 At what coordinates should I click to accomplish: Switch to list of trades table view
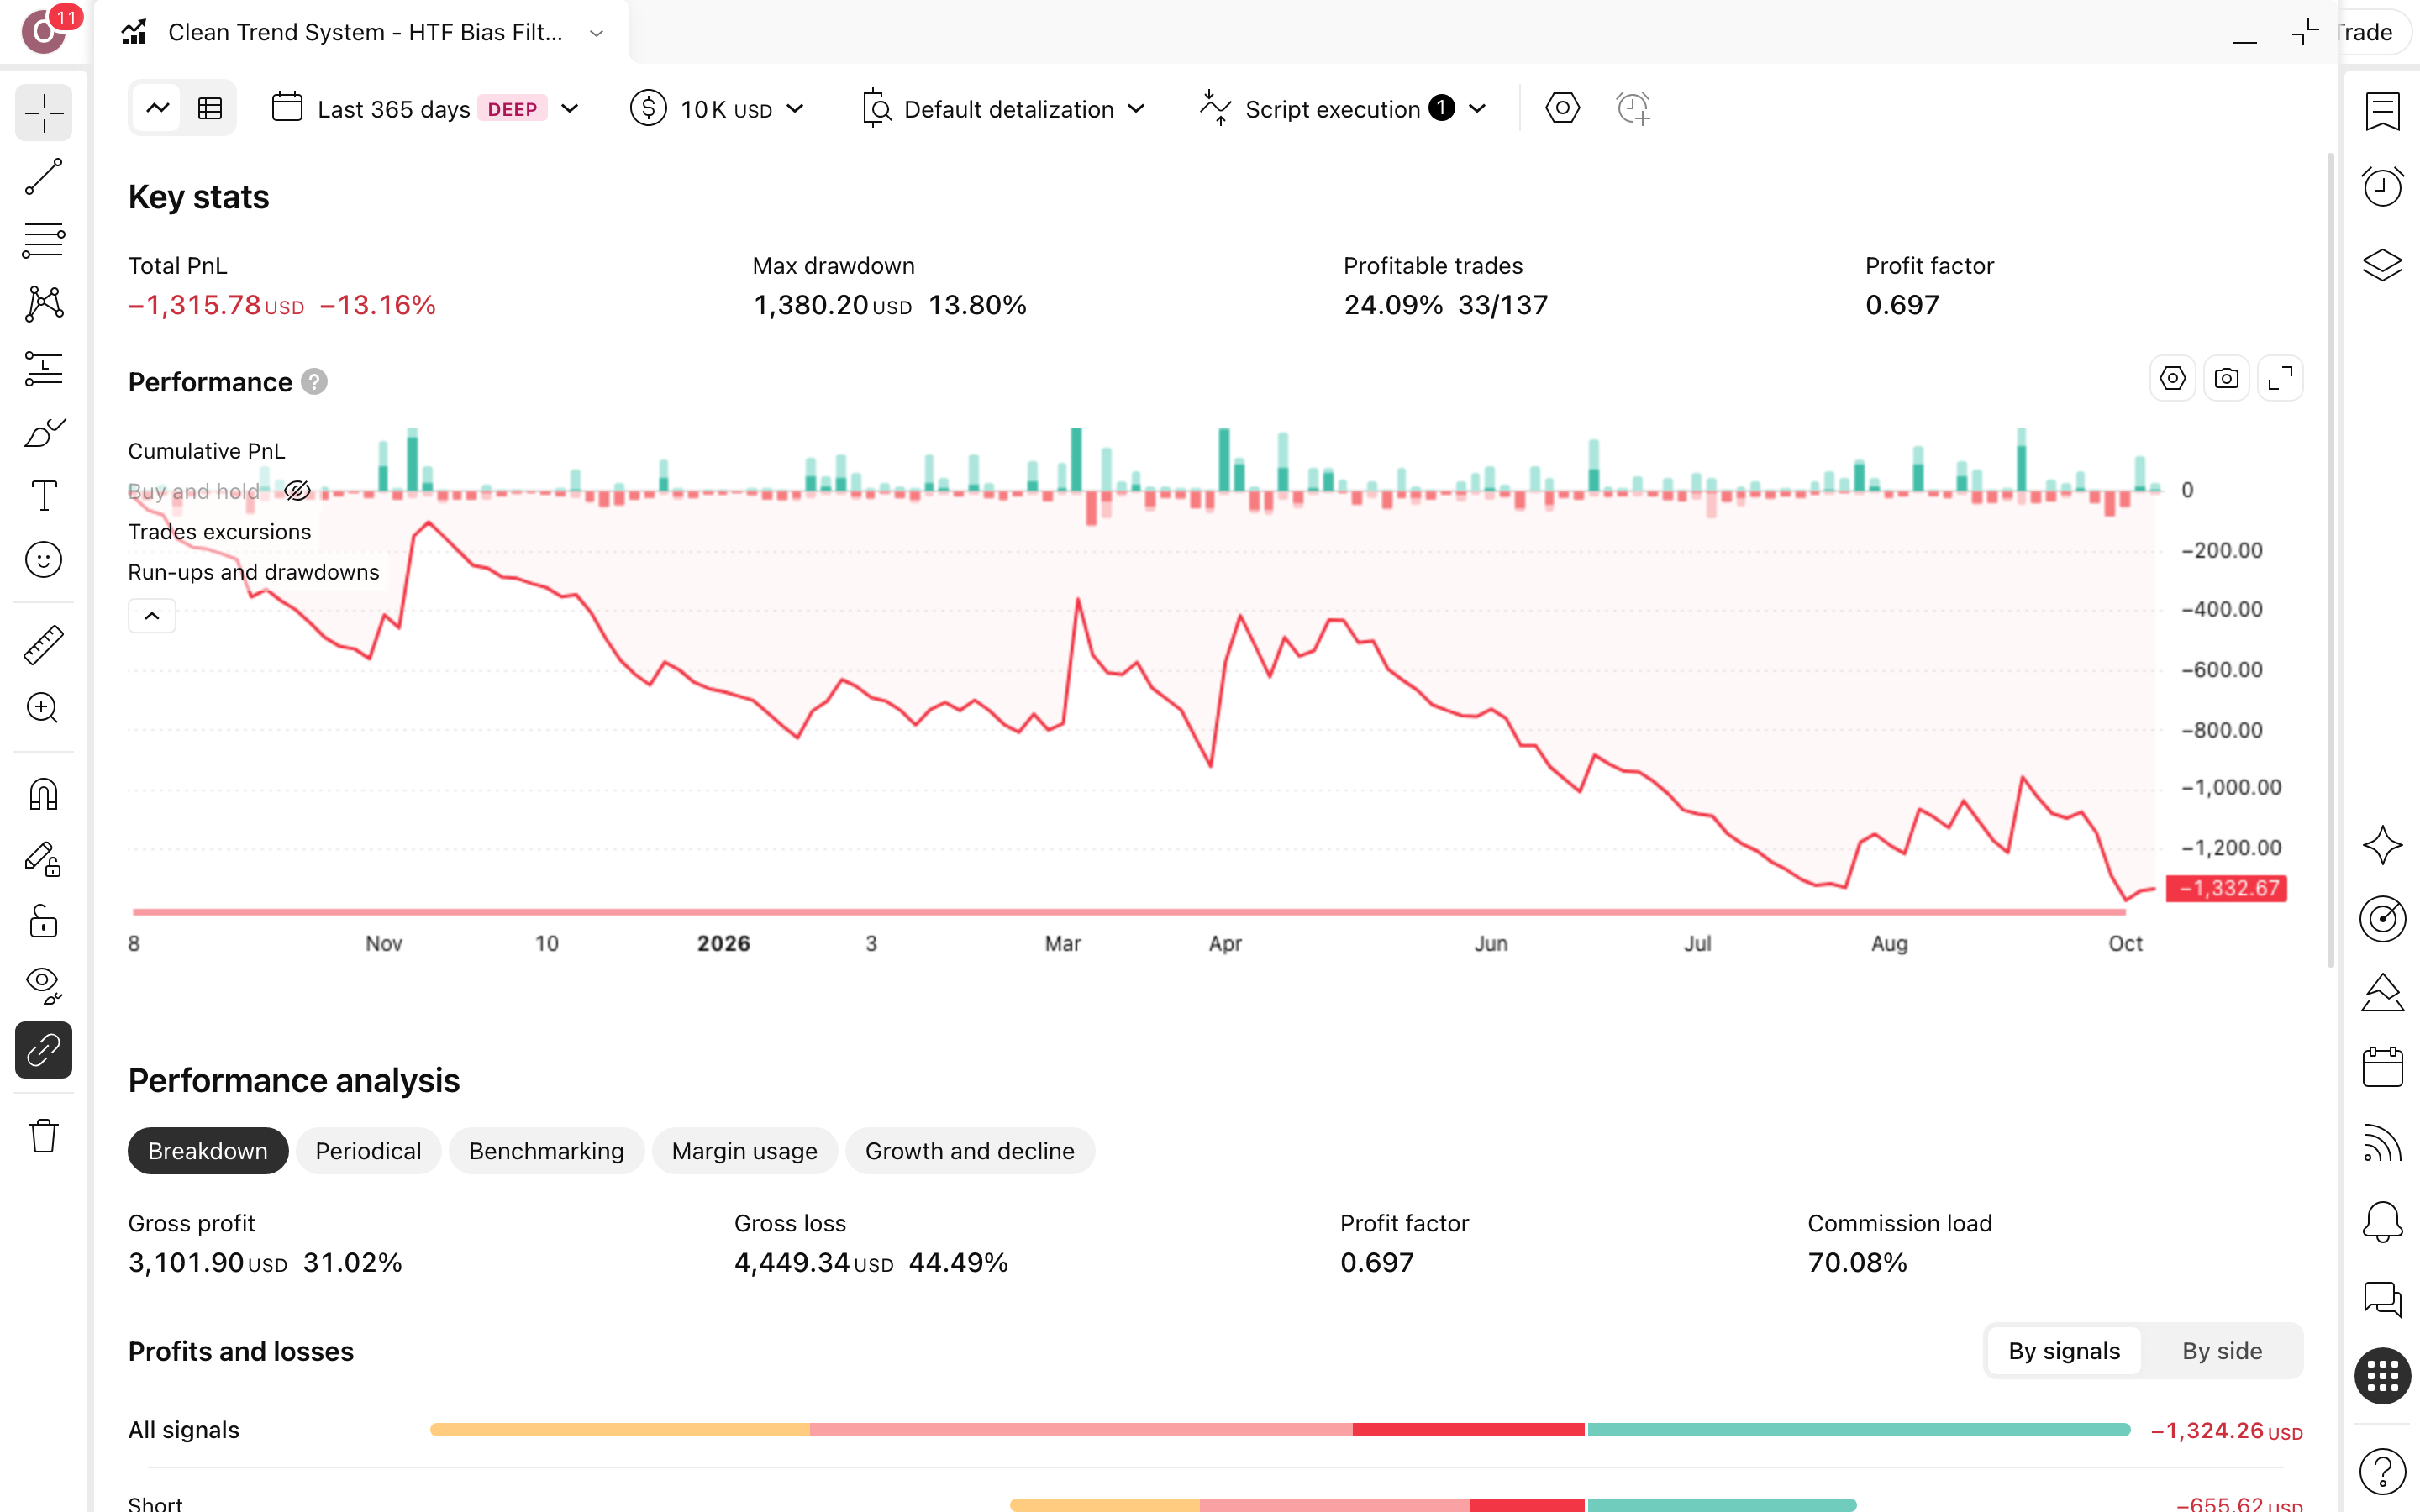210,108
